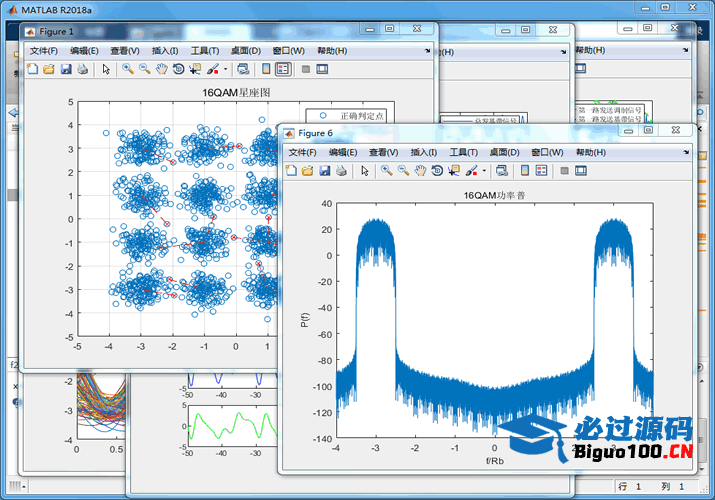Toggle Insert Legend icon in Figure 6
Screen dimensions: 715x500
542,171
